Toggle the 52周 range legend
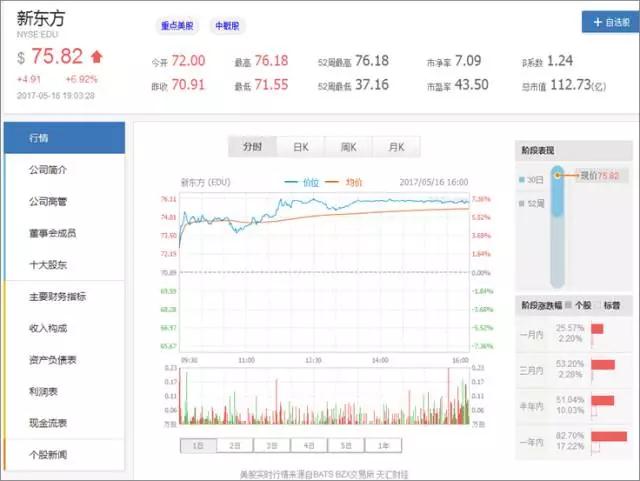This screenshot has height=481, width=640. [x=531, y=203]
